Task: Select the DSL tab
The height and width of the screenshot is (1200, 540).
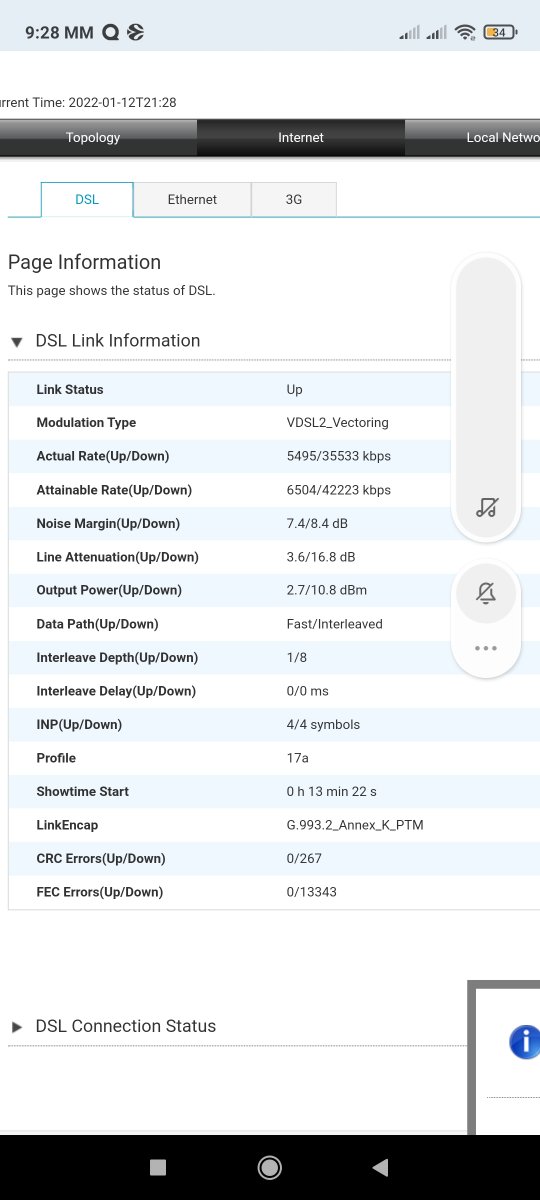Action: click(87, 199)
